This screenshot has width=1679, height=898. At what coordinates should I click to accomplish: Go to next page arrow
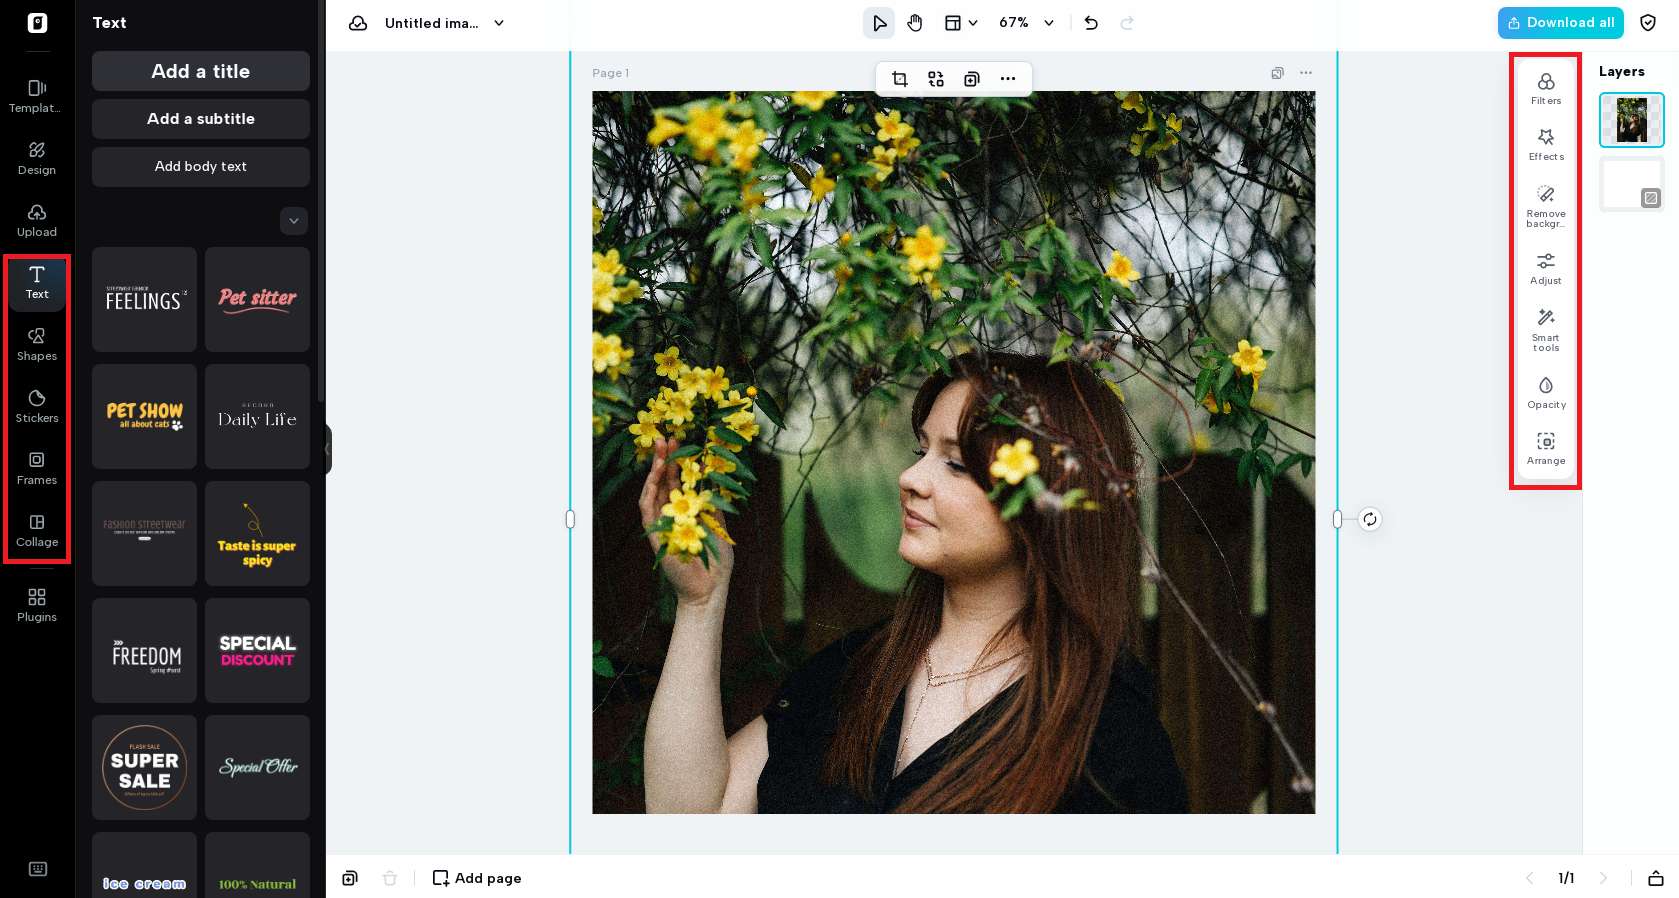click(1603, 878)
